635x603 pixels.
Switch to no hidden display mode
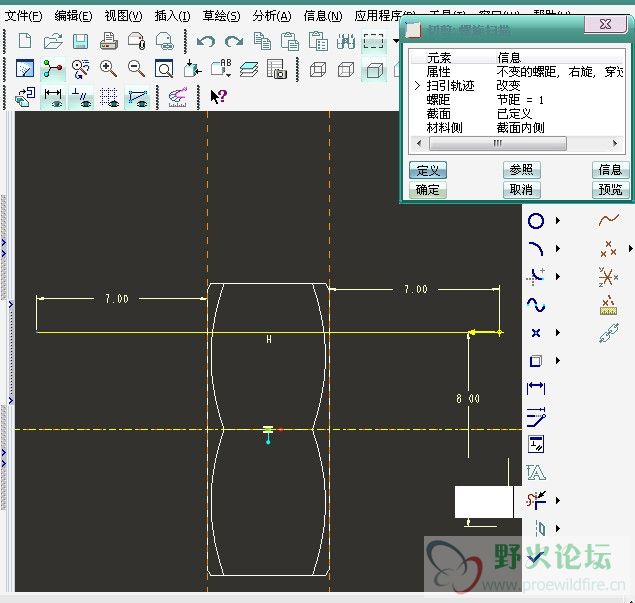pyautogui.click(x=374, y=70)
